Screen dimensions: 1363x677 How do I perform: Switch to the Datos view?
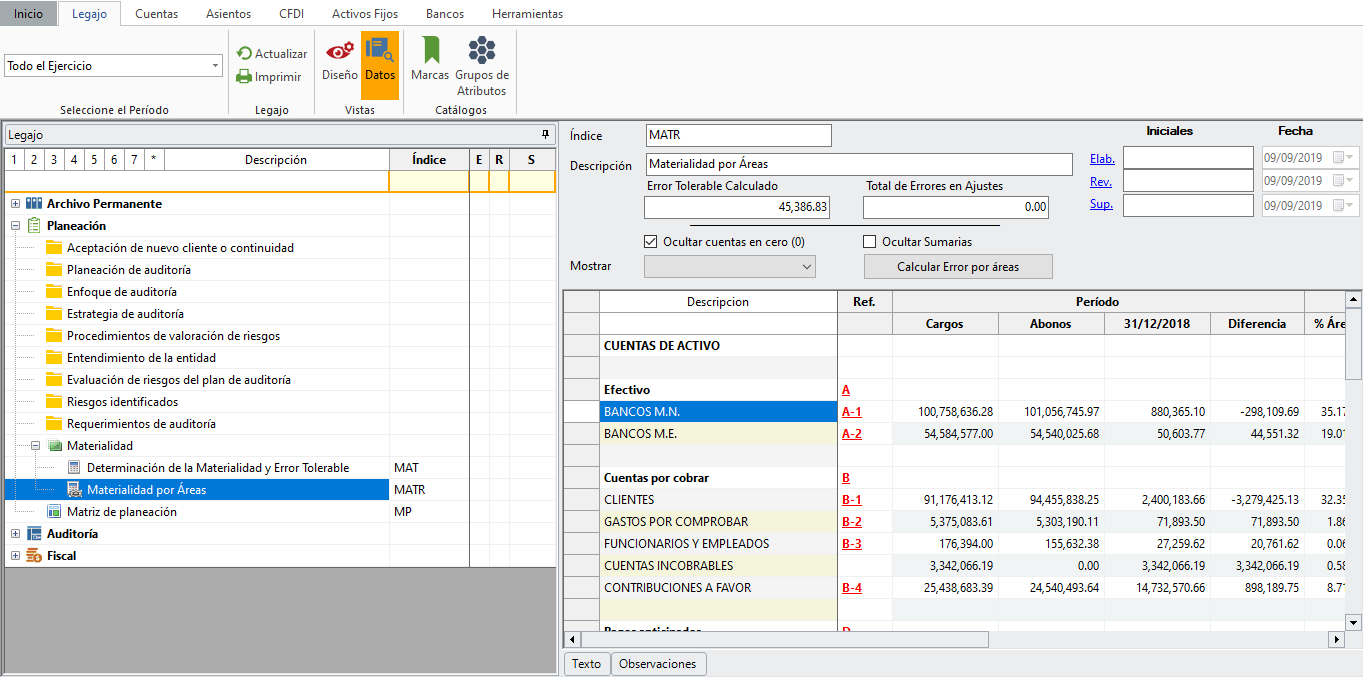[x=379, y=60]
